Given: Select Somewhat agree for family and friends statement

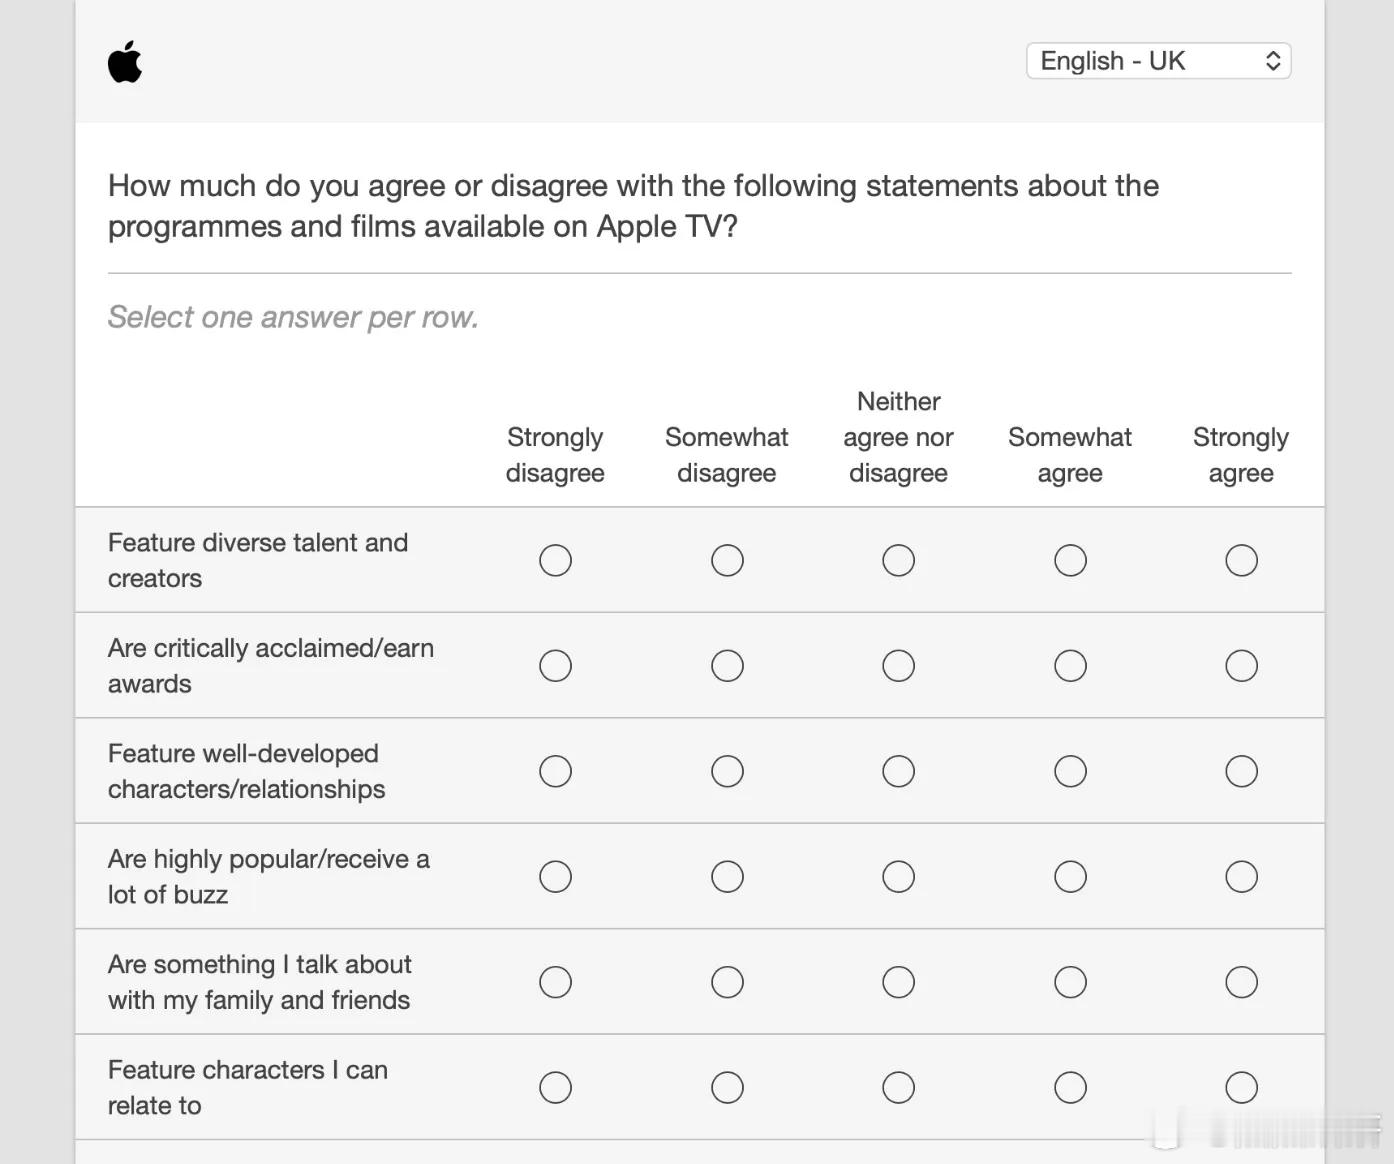Looking at the screenshot, I should click(x=1070, y=982).
